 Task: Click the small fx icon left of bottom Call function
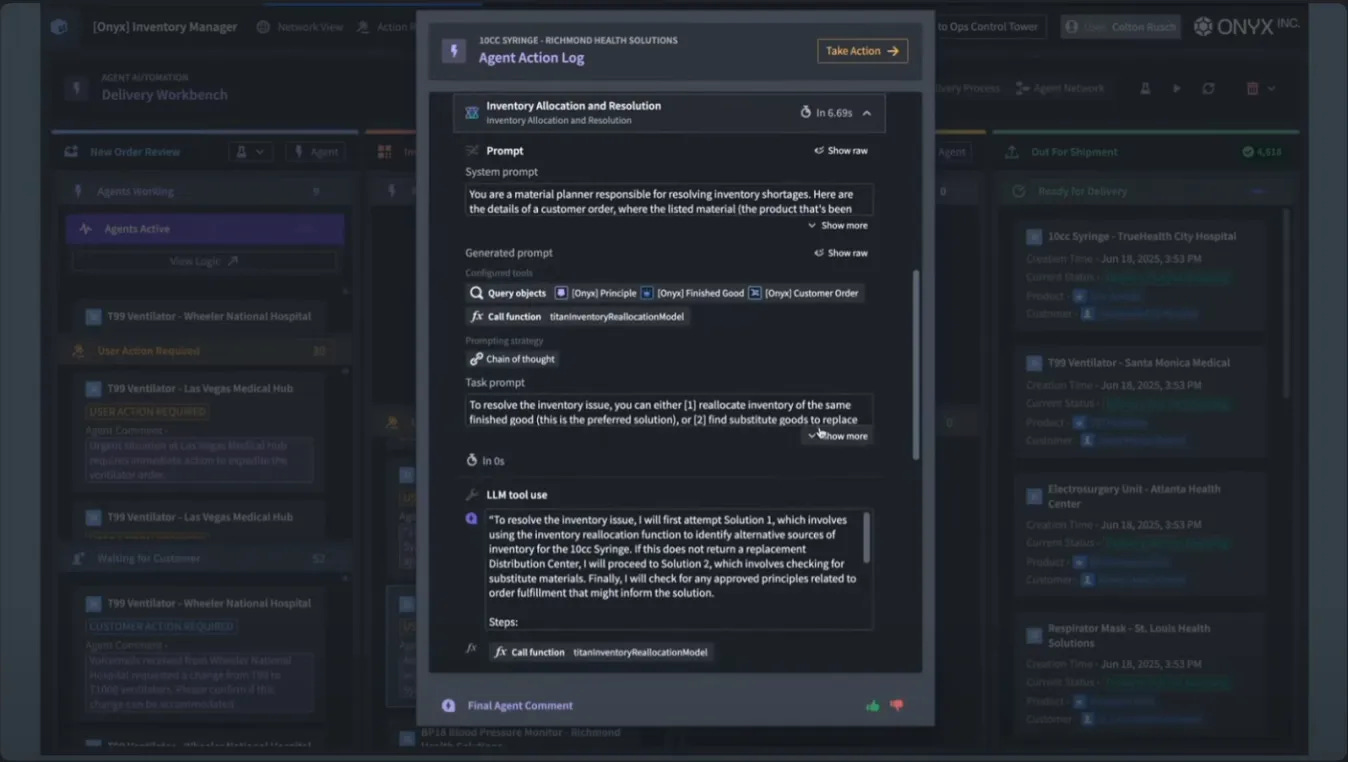(x=472, y=648)
